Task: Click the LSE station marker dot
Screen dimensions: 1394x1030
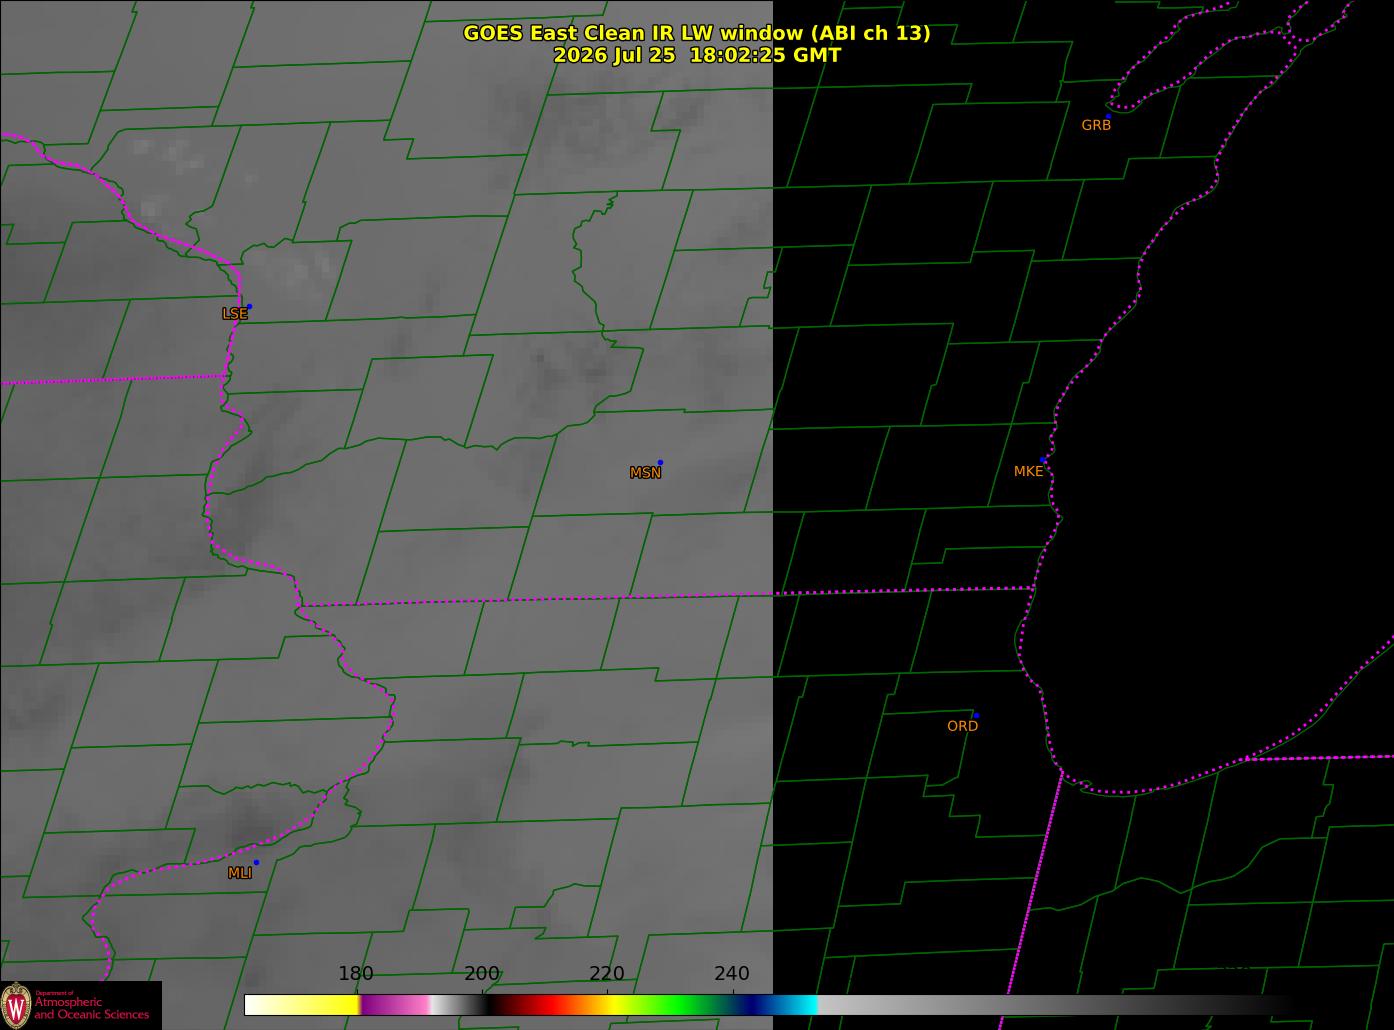Action: click(x=249, y=307)
